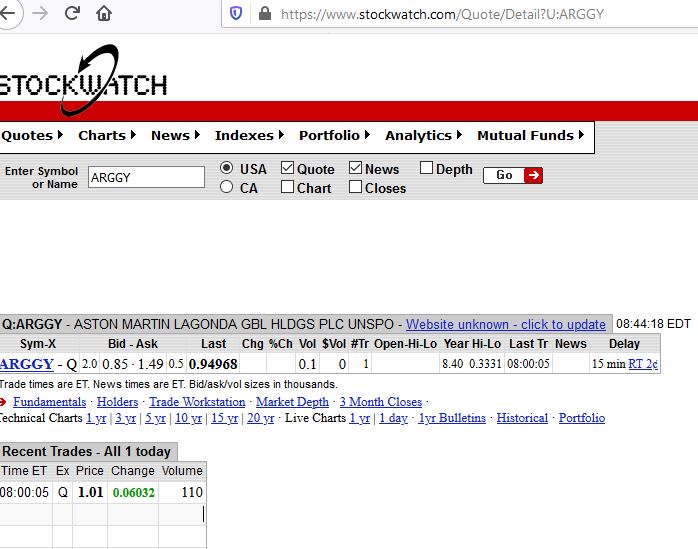Open Technical Charts 20 yr link
The width and height of the screenshot is (698, 549).
[260, 418]
